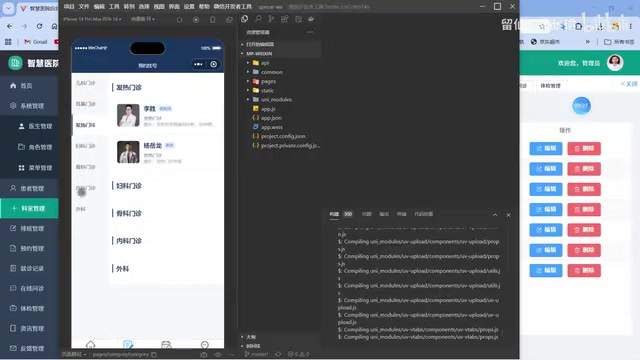Close the console panel with X
Viewport: 640px width, 360px height.
click(509, 215)
